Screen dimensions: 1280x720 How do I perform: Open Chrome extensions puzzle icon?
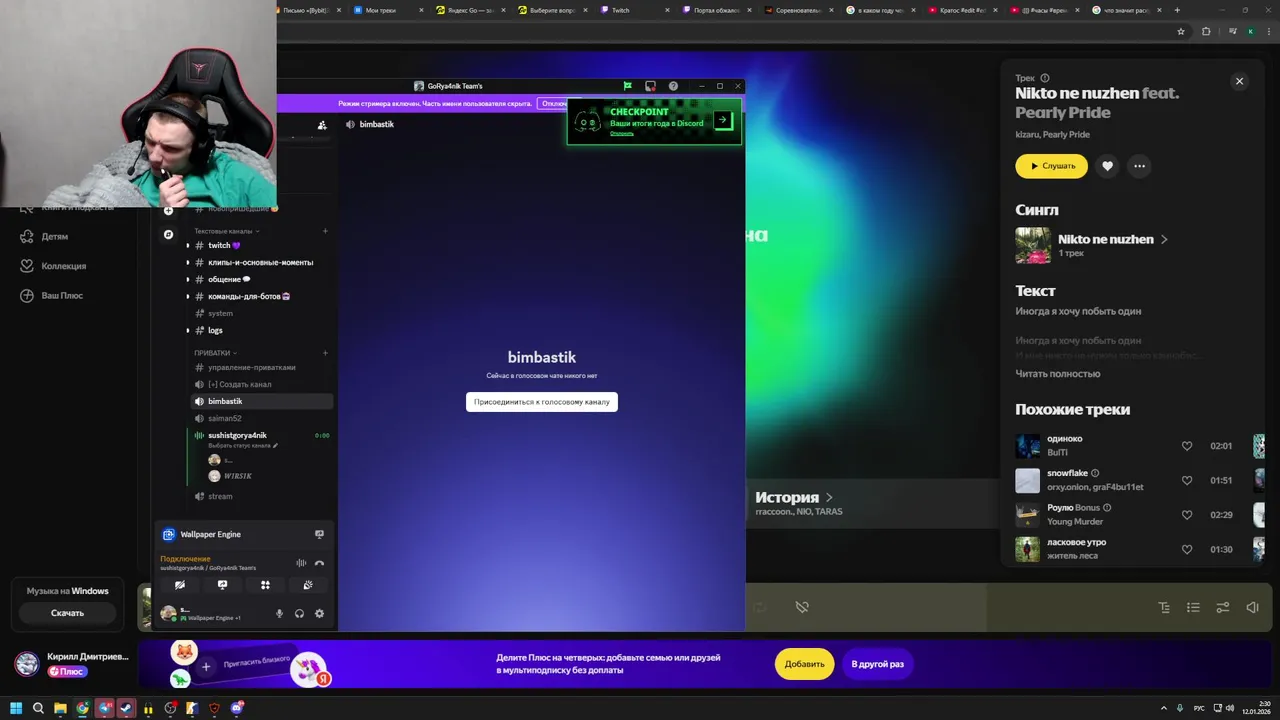point(1205,31)
